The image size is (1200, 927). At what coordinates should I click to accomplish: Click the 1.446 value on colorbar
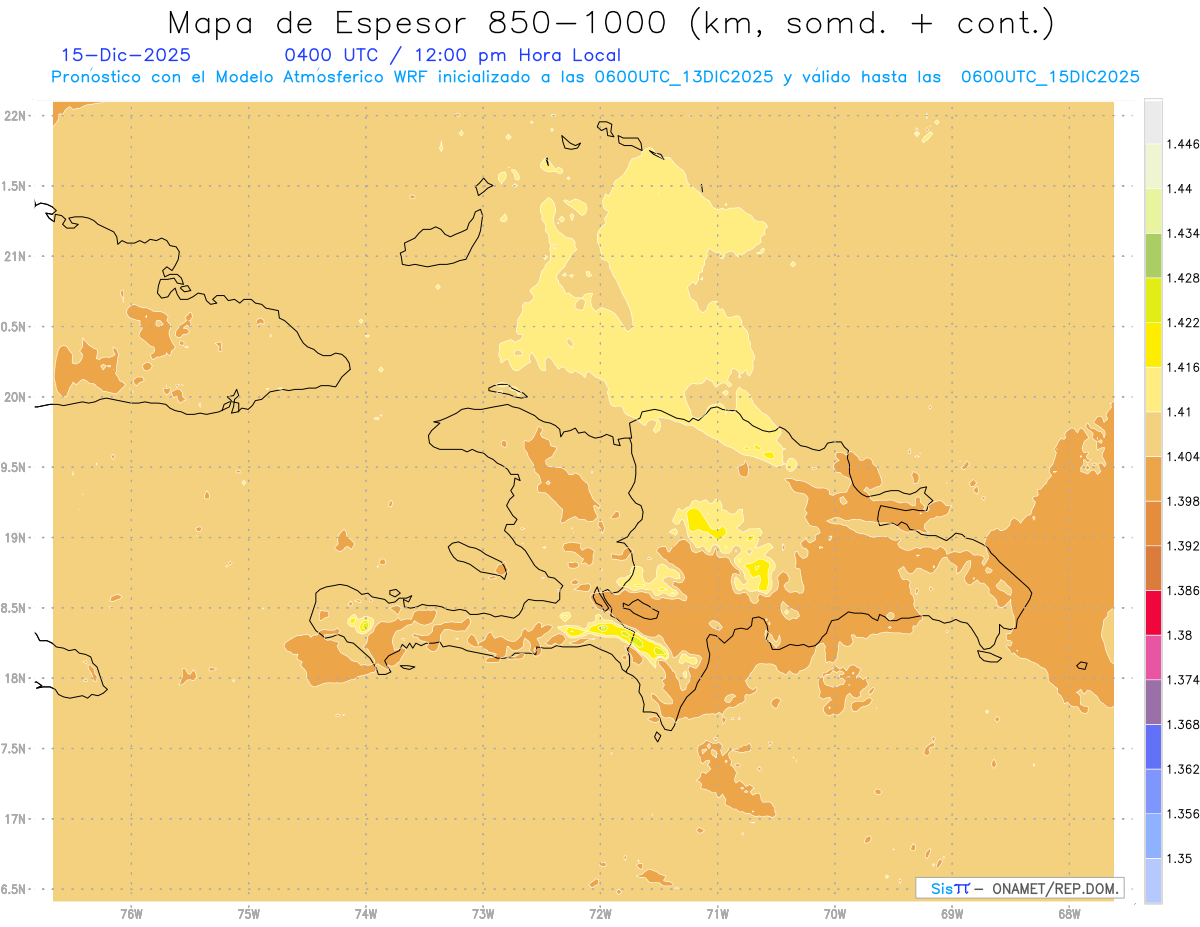1185,145
